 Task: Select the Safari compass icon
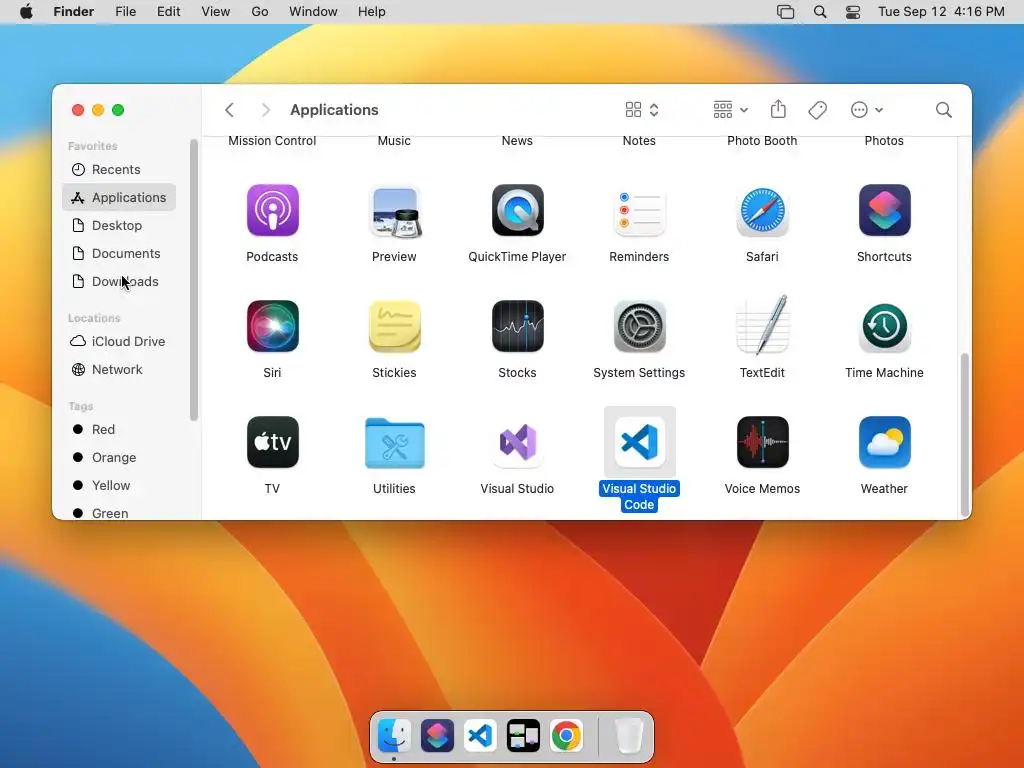tap(762, 211)
